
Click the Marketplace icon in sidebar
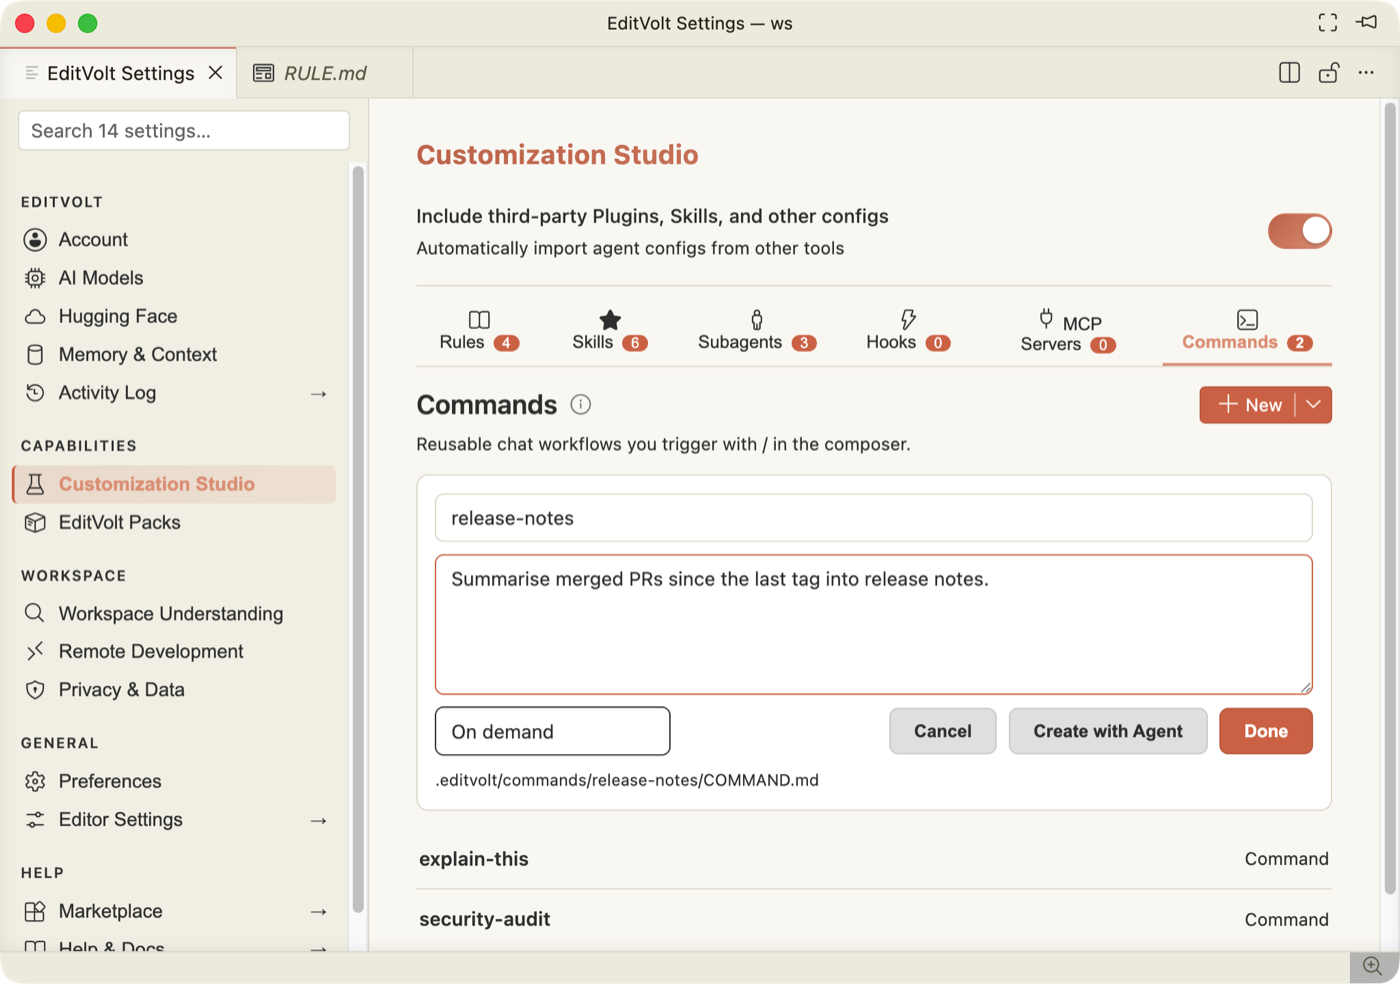[x=35, y=911]
